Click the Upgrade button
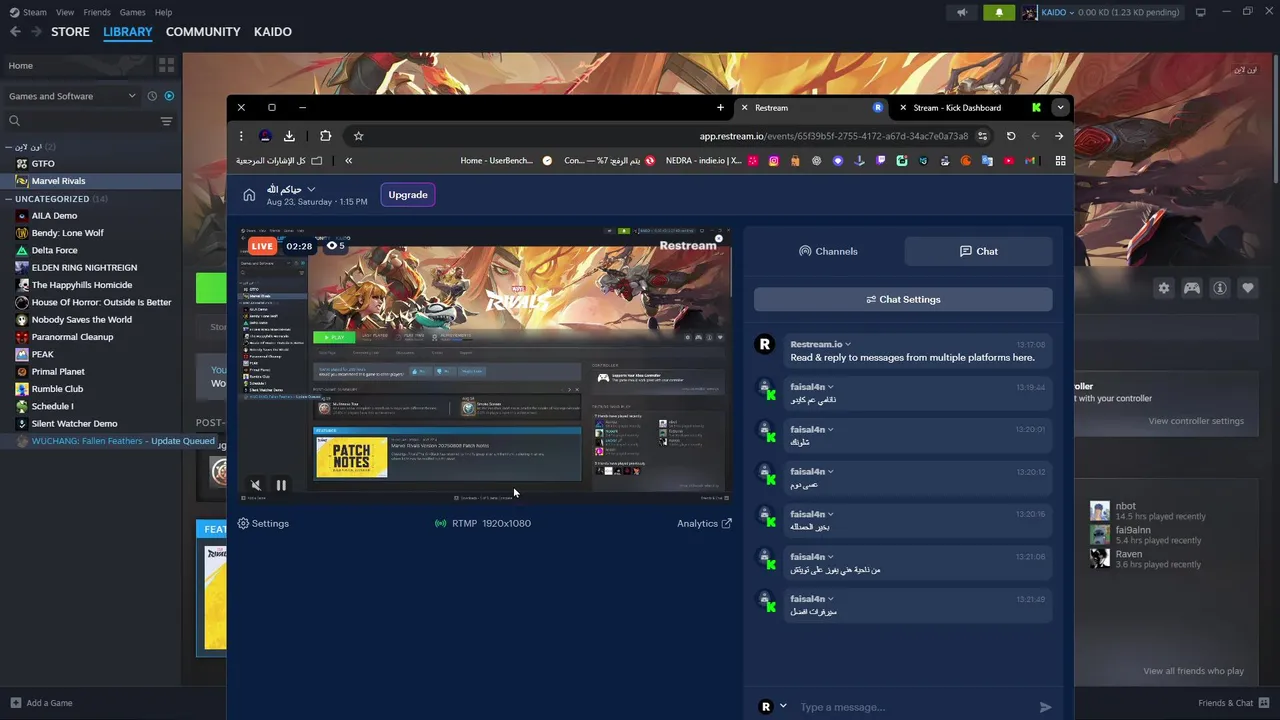1280x720 pixels. 408,195
